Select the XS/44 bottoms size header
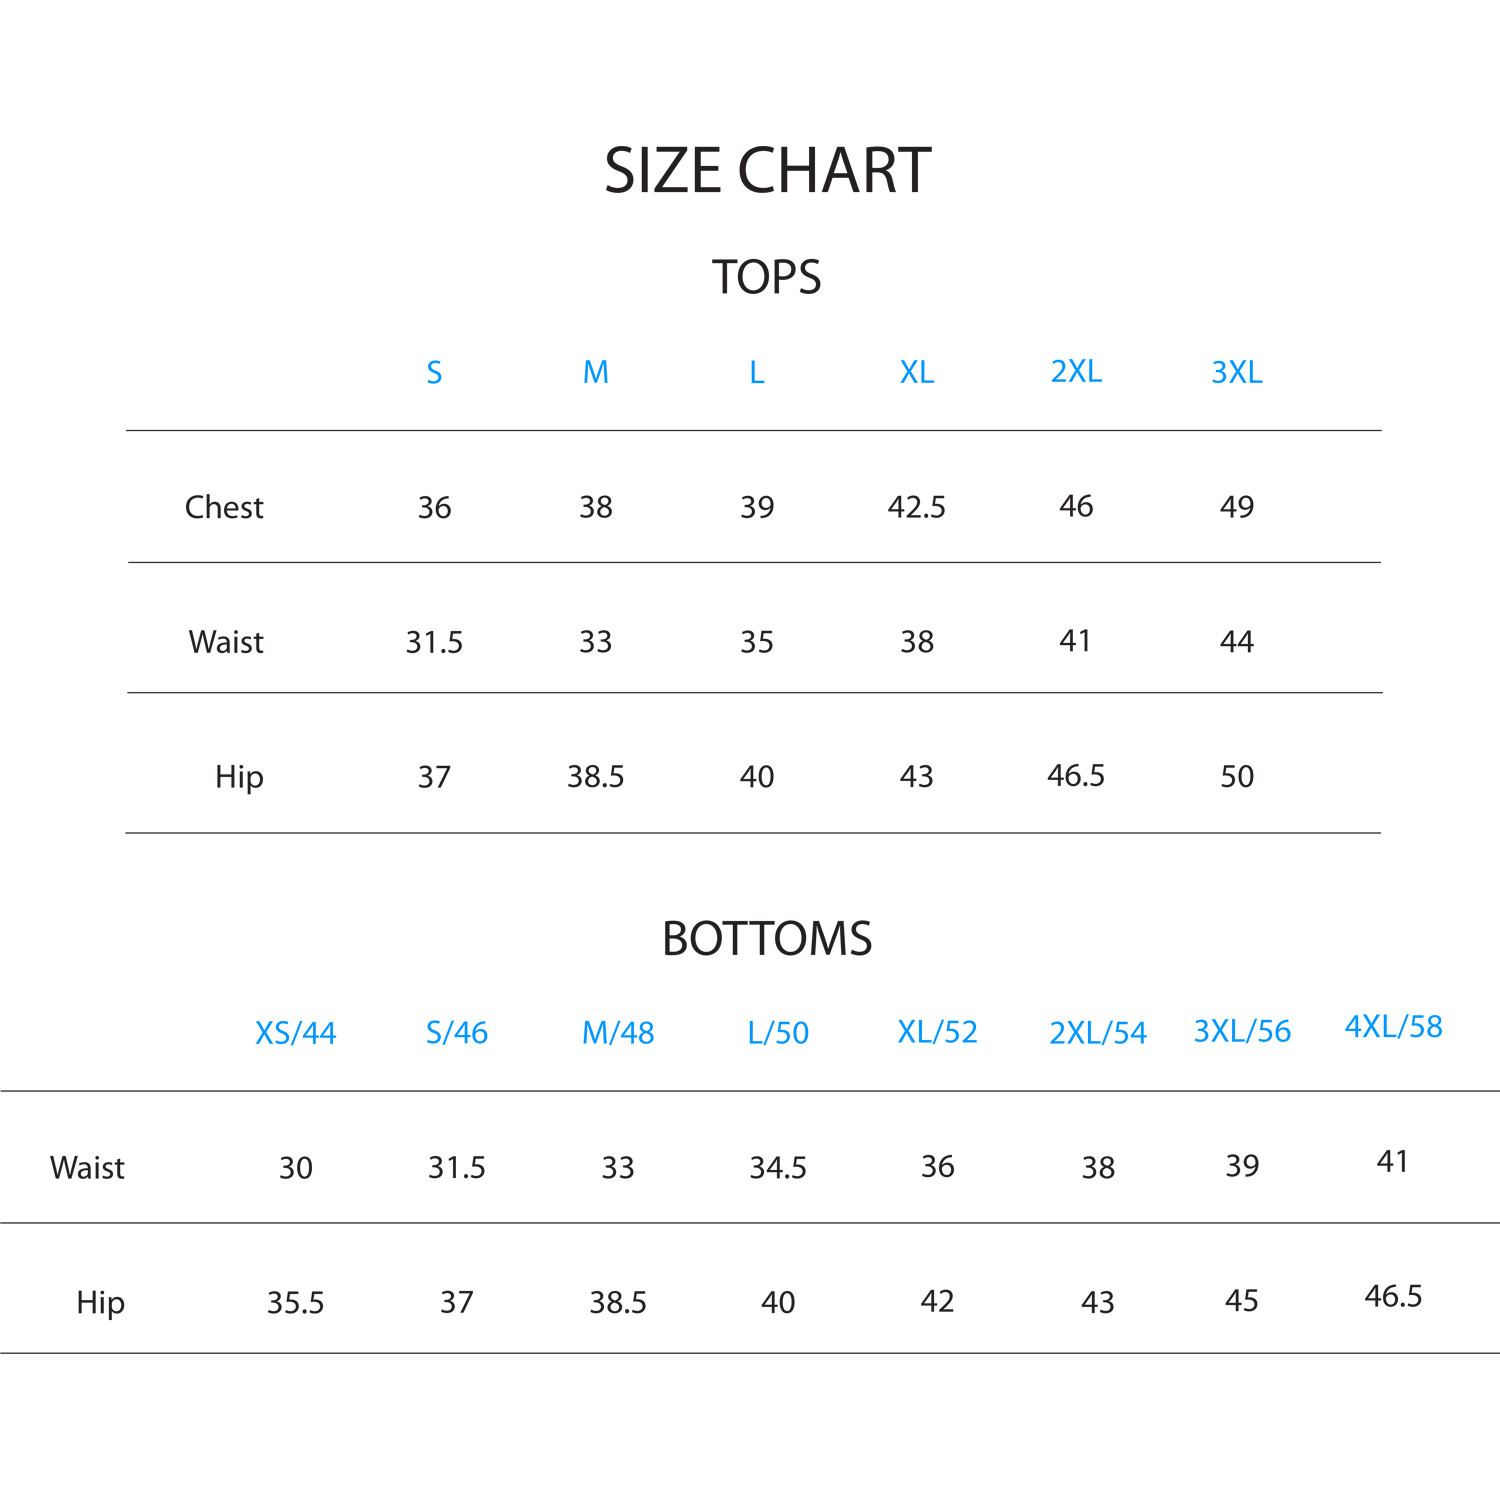Viewport: 1500px width, 1500px height. click(x=296, y=1033)
